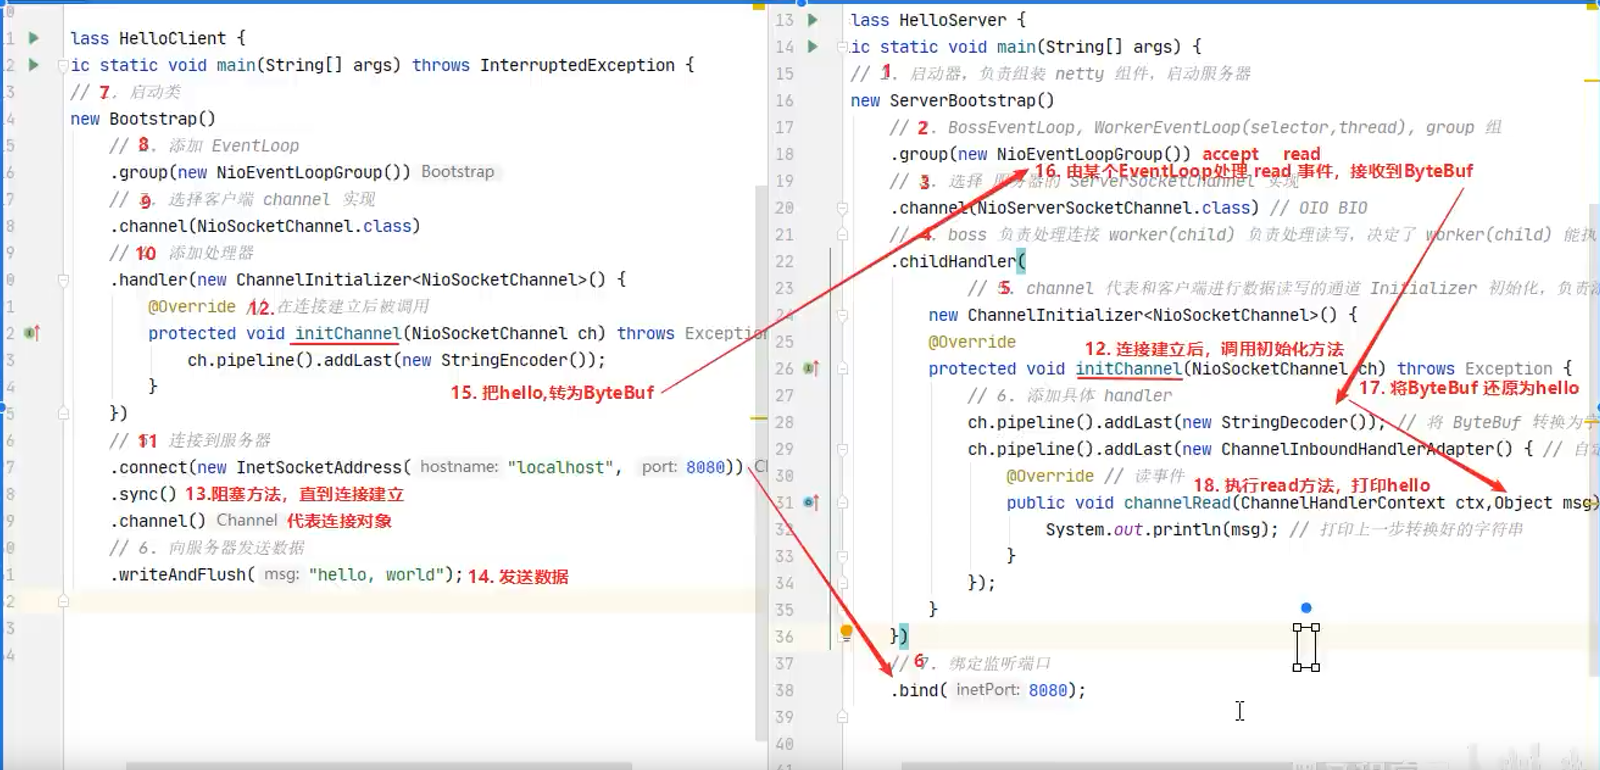Open override marker on server line 26
The height and width of the screenshot is (770, 1600).
click(x=811, y=369)
